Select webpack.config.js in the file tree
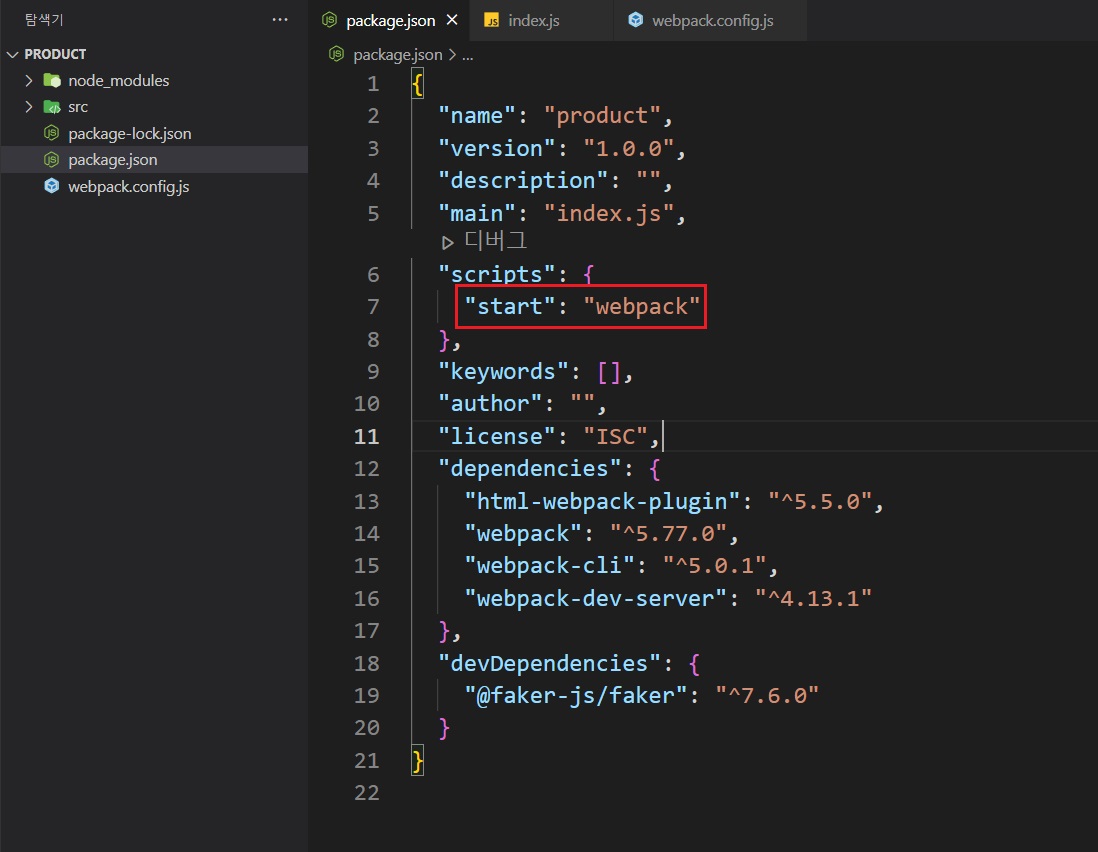1098x852 pixels. (154, 186)
